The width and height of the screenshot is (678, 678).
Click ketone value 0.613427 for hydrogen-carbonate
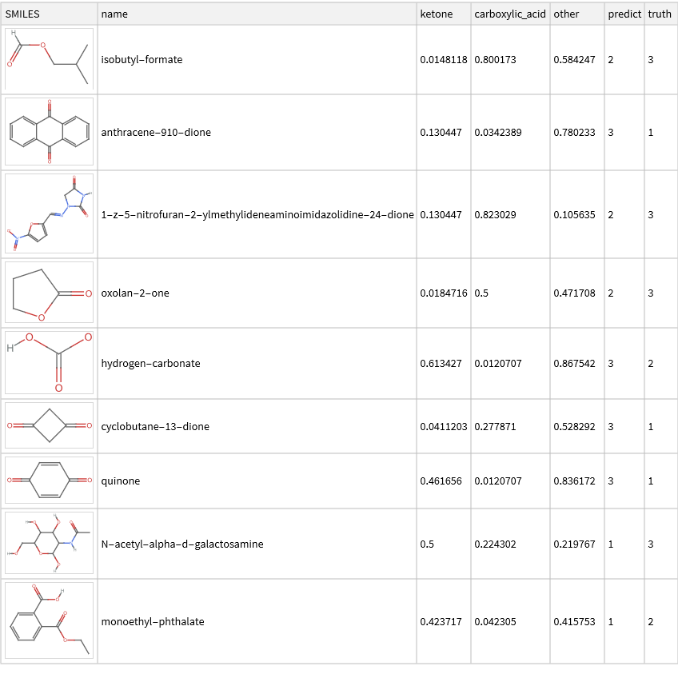pyautogui.click(x=442, y=363)
